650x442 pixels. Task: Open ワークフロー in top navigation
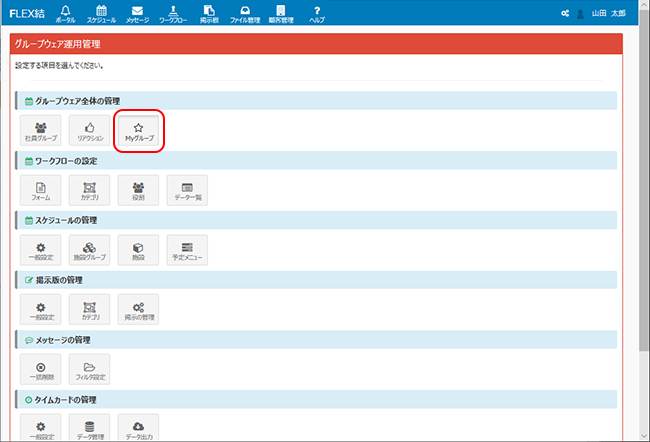(173, 14)
